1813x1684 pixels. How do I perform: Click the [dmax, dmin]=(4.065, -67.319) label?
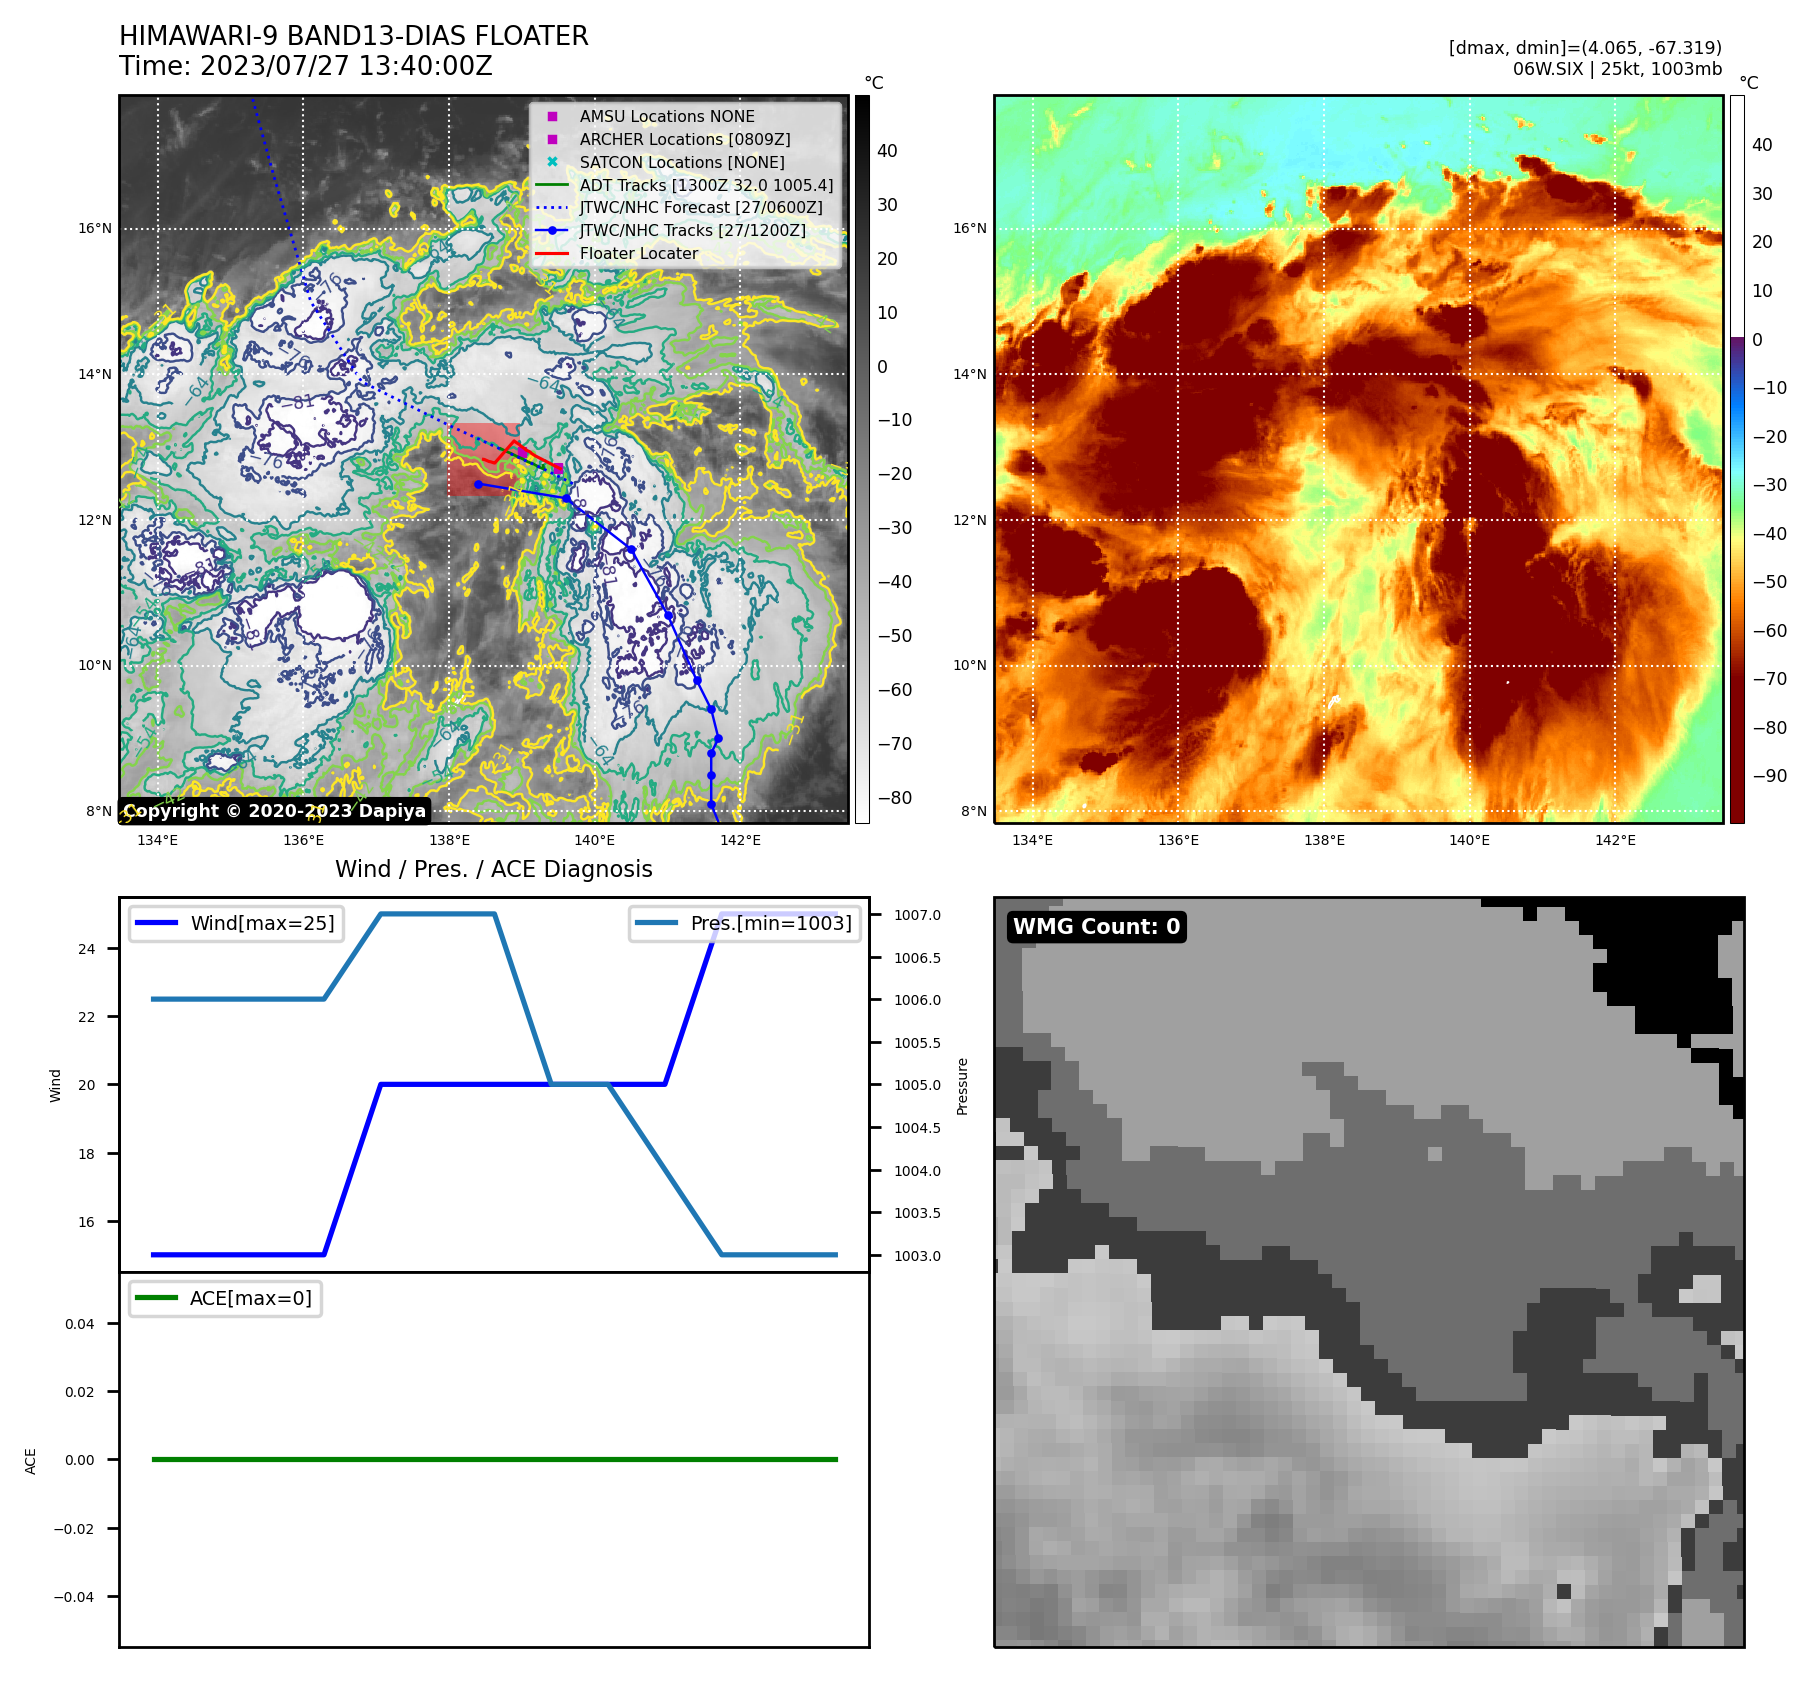click(1585, 48)
